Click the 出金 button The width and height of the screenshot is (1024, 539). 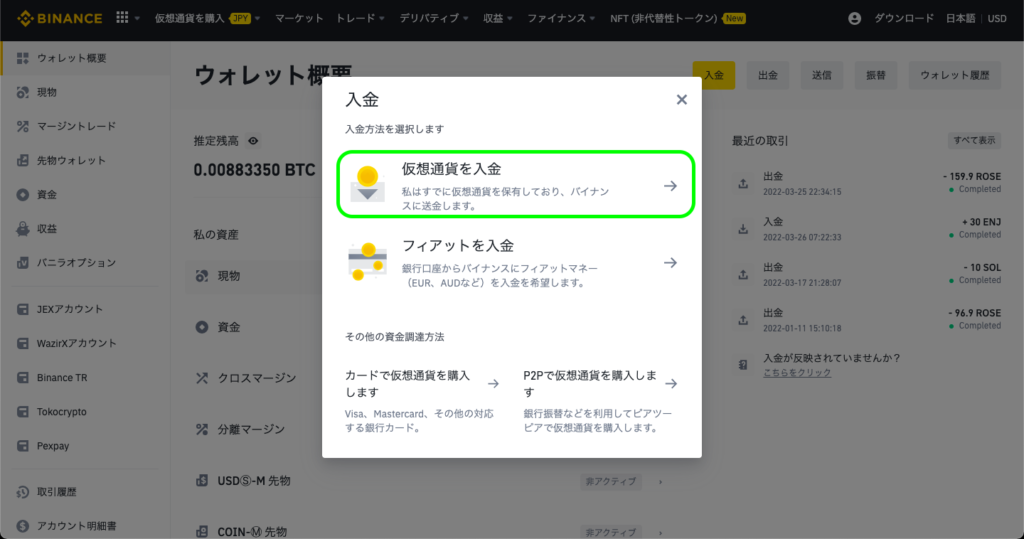click(x=767, y=75)
